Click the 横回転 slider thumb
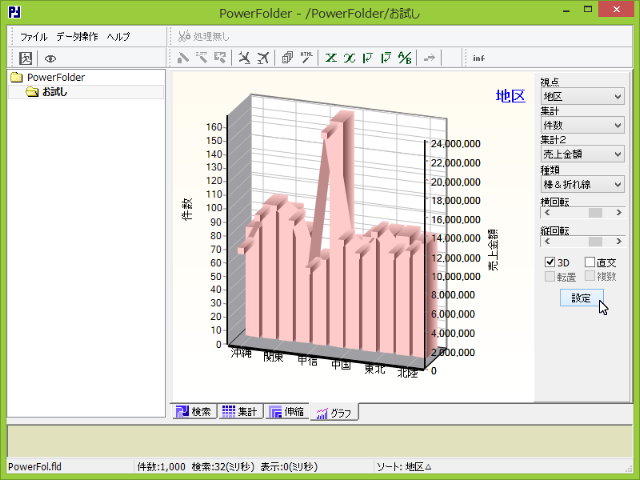The width and height of the screenshot is (640, 480). click(596, 213)
